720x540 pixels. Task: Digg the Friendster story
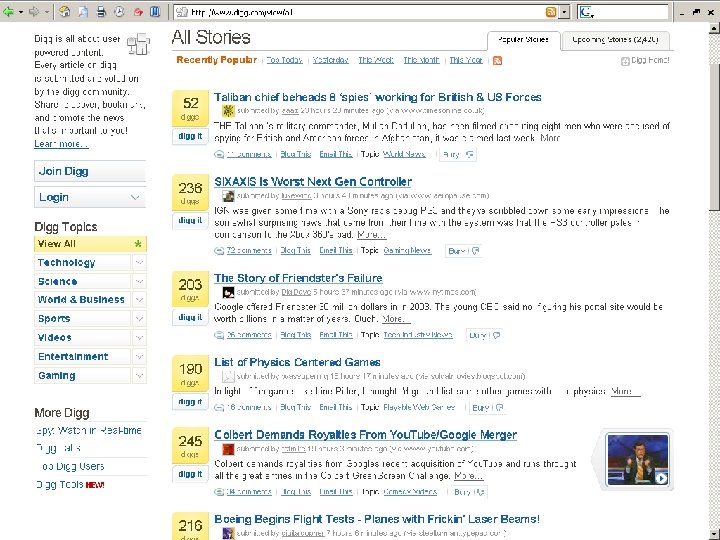tap(190, 317)
